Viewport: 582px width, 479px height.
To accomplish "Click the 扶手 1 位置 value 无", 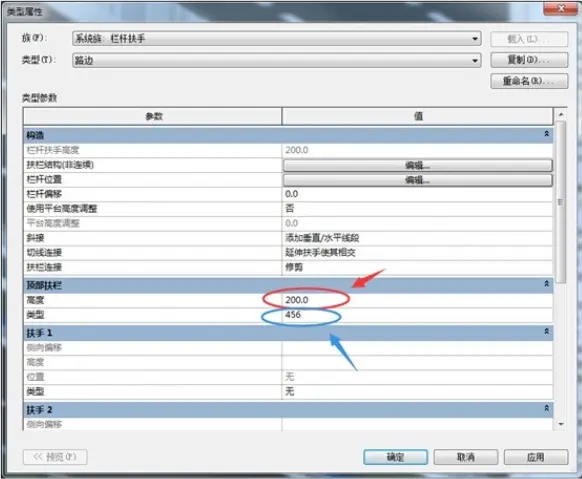I will pyautogui.click(x=417, y=377).
